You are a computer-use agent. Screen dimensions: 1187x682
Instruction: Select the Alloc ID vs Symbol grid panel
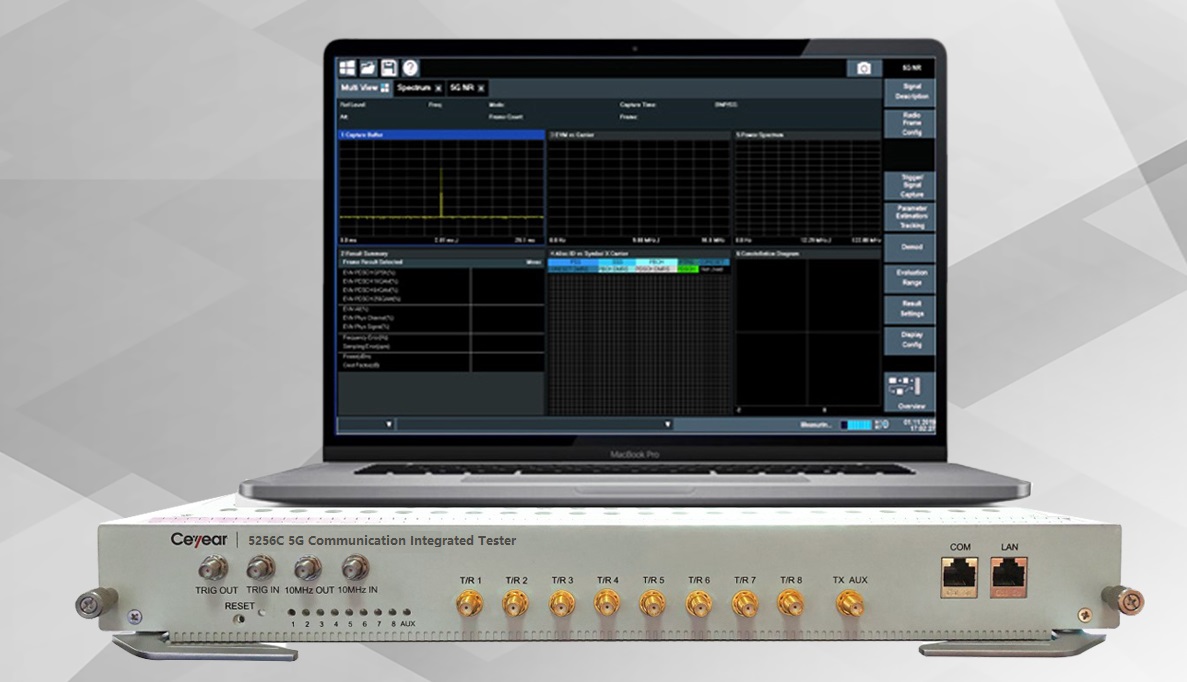tap(639, 332)
